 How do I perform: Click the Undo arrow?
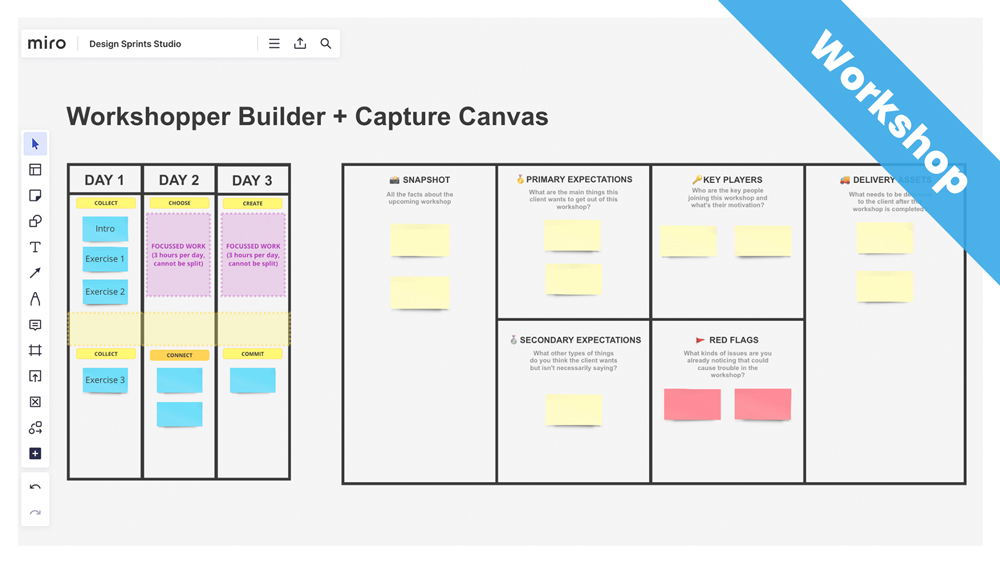coord(35,488)
